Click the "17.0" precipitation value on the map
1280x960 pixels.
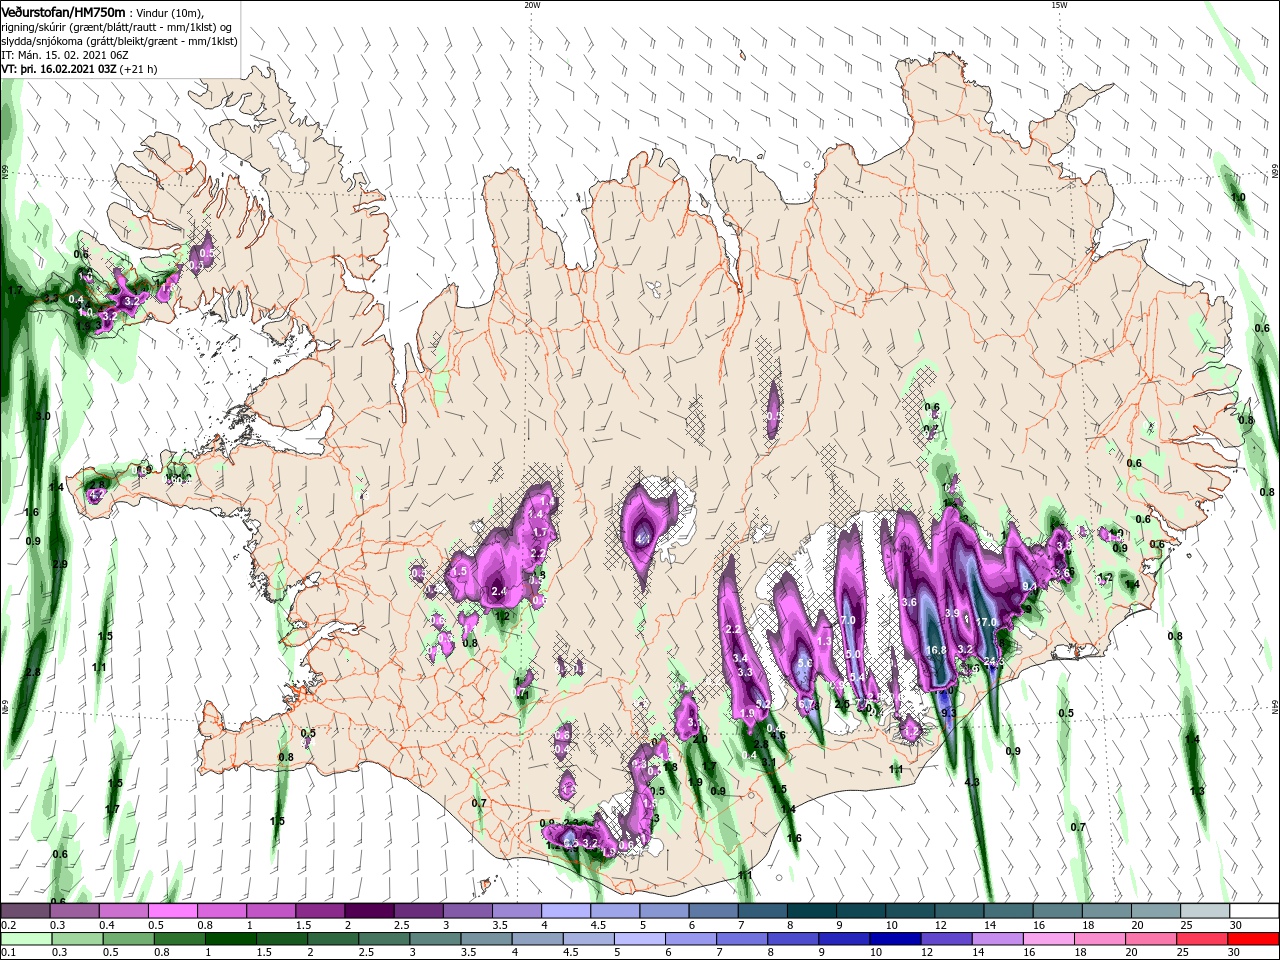click(987, 622)
